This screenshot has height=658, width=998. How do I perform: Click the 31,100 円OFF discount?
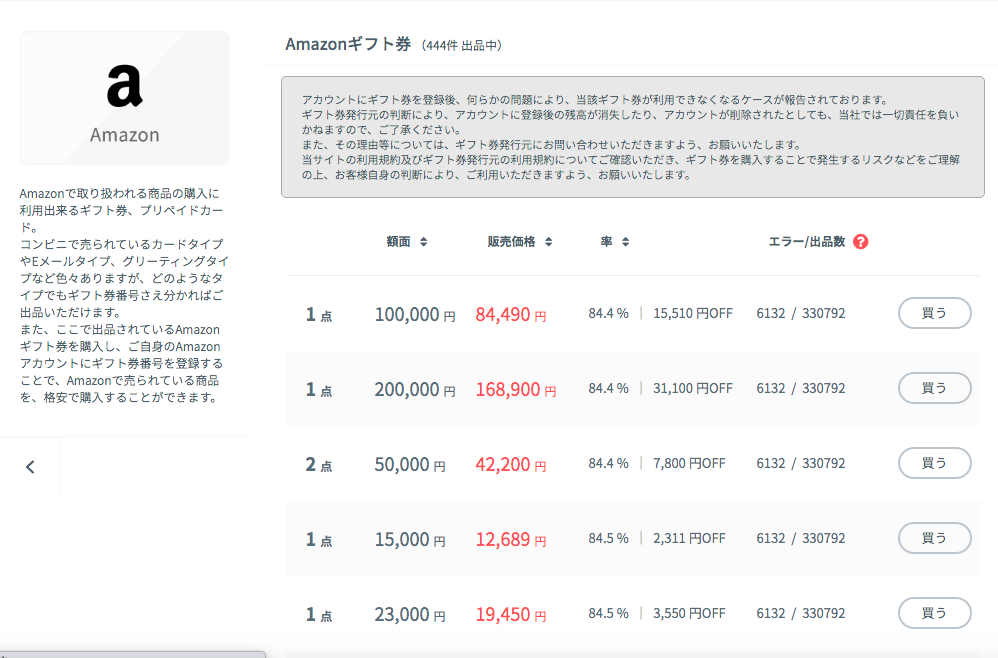click(x=693, y=389)
